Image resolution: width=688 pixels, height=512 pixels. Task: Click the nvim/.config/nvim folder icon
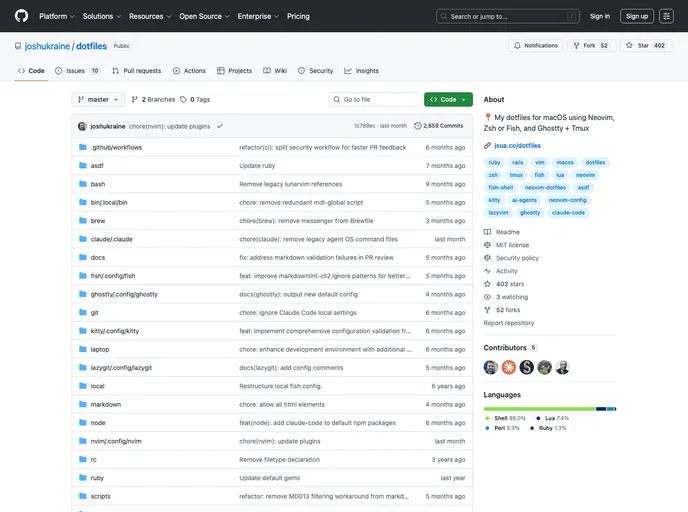click(x=82, y=441)
